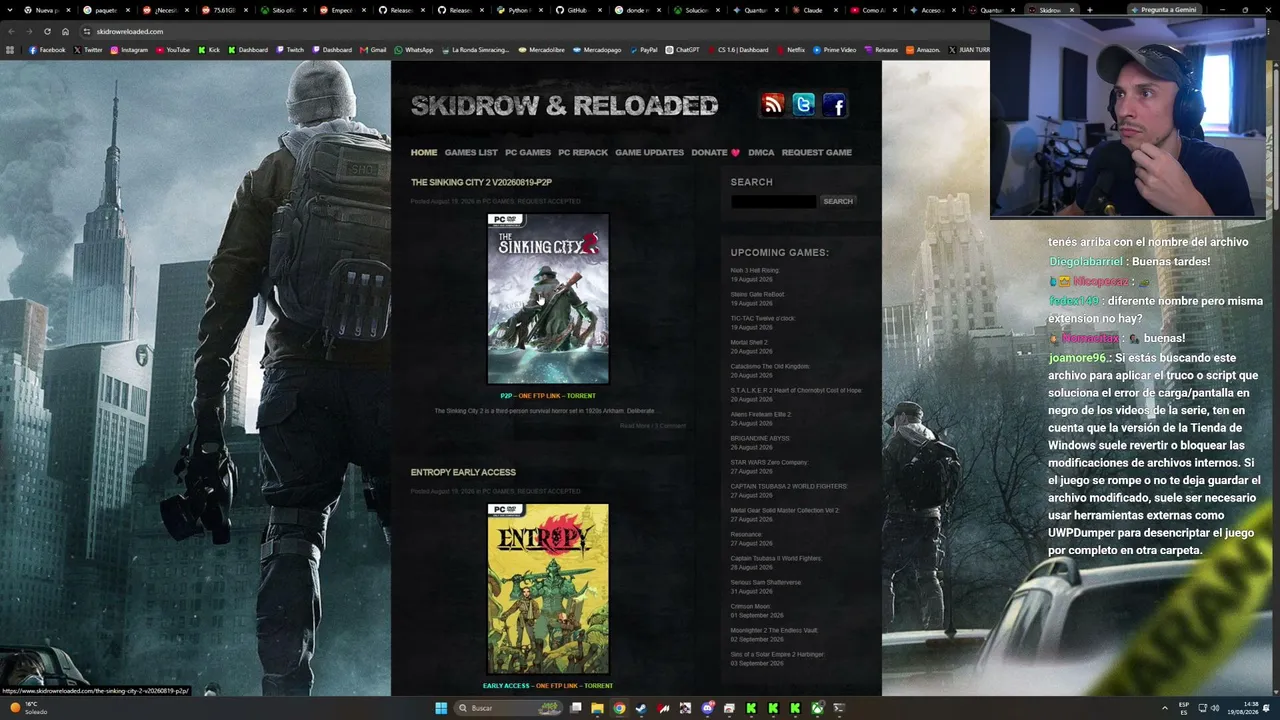Click 'Steins Gate ReBoot' upcoming entry
Image resolution: width=1280 pixels, height=720 pixels.
pos(758,294)
